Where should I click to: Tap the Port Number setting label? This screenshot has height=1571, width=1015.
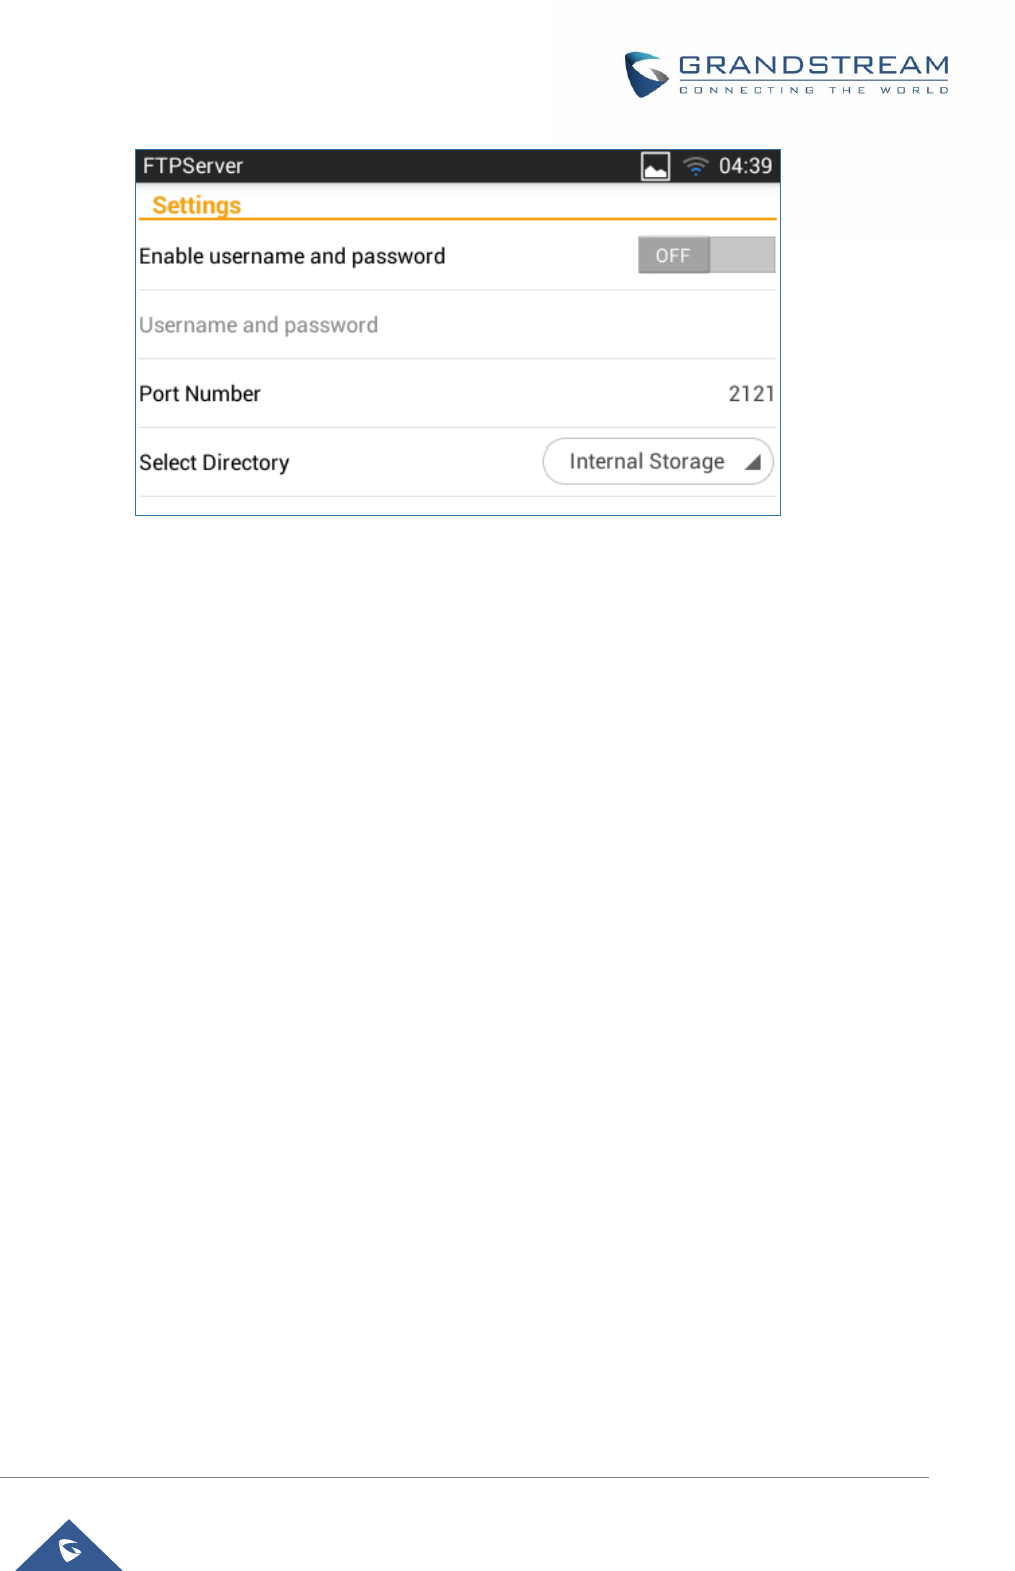200,394
